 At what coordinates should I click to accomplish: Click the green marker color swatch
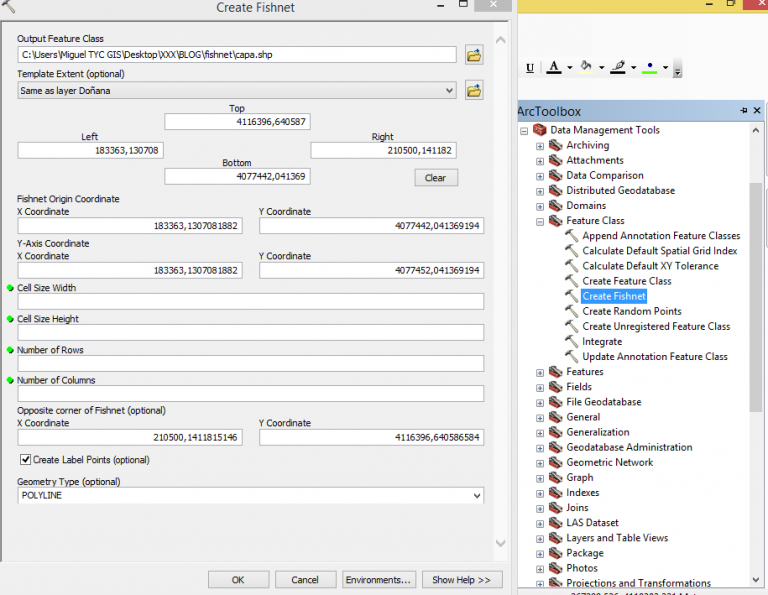651,68
